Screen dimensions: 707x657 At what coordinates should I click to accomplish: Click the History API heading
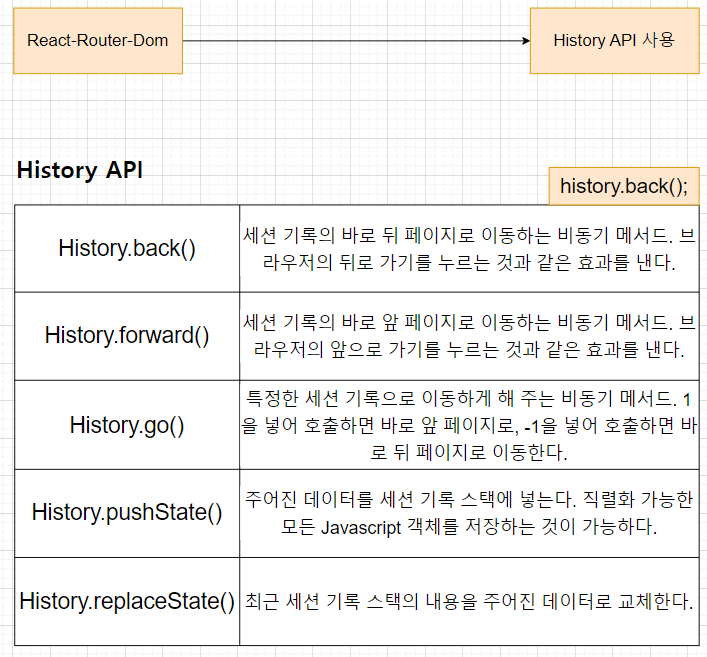[80, 170]
